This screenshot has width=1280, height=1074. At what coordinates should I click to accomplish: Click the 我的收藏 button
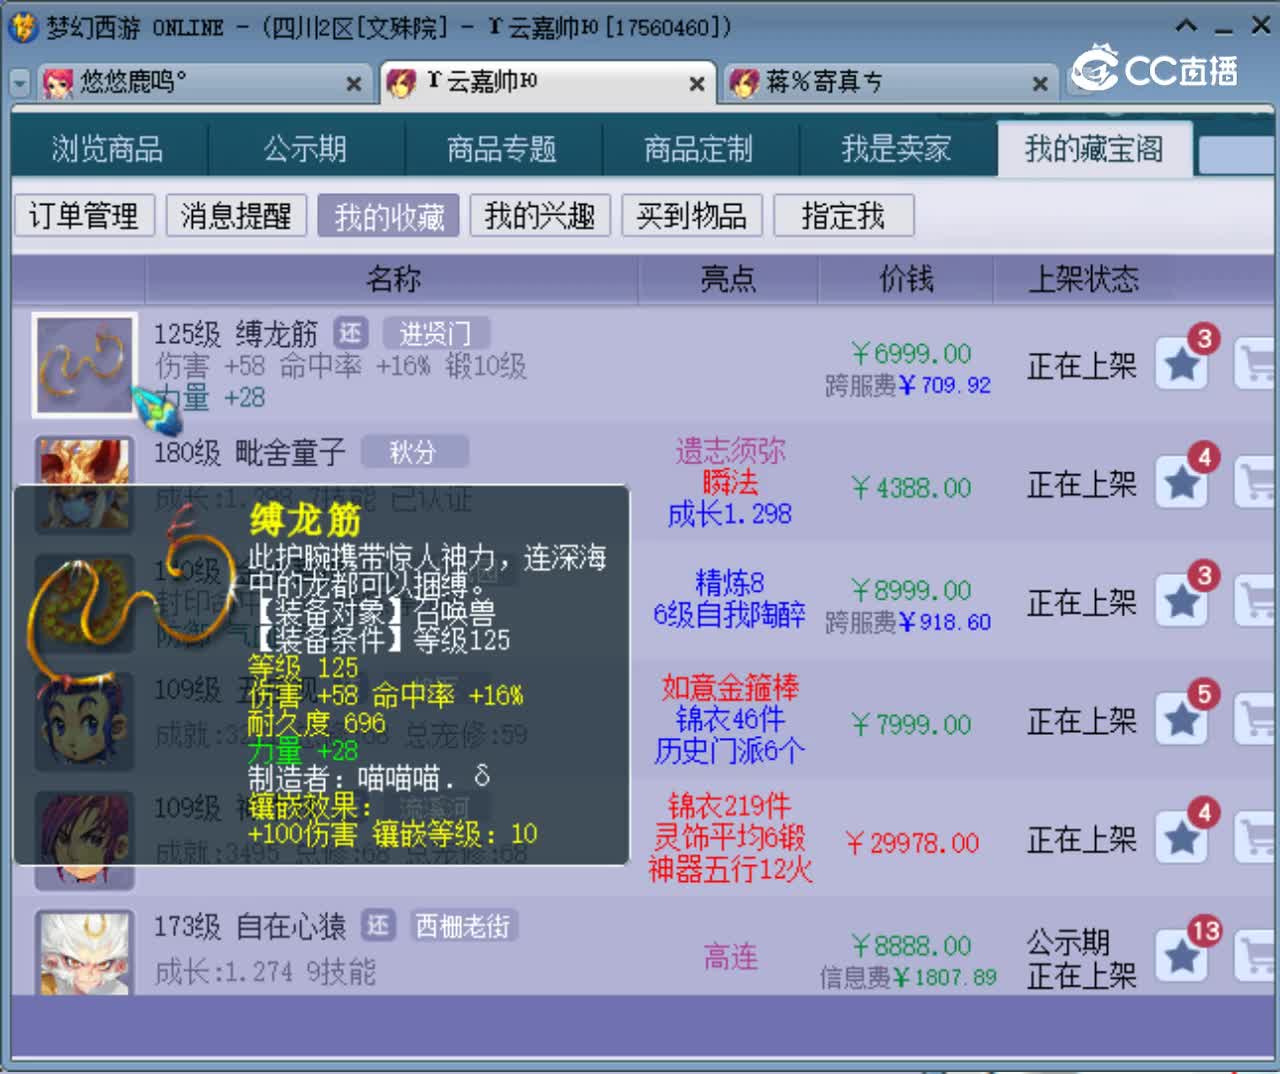[x=389, y=215]
